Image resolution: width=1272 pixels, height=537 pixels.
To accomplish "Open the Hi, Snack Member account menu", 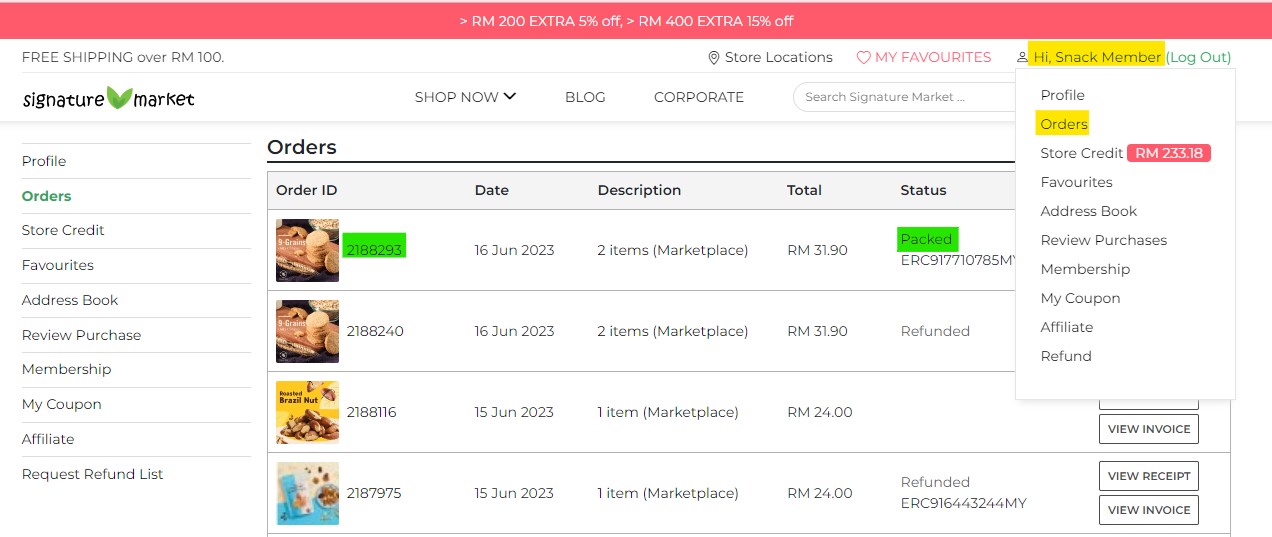I will [1097, 57].
